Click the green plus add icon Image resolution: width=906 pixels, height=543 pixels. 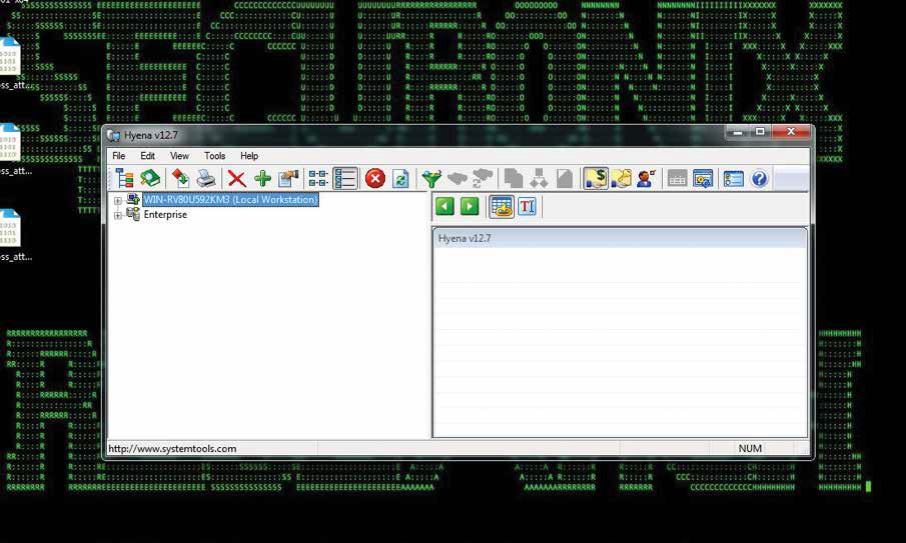point(262,179)
